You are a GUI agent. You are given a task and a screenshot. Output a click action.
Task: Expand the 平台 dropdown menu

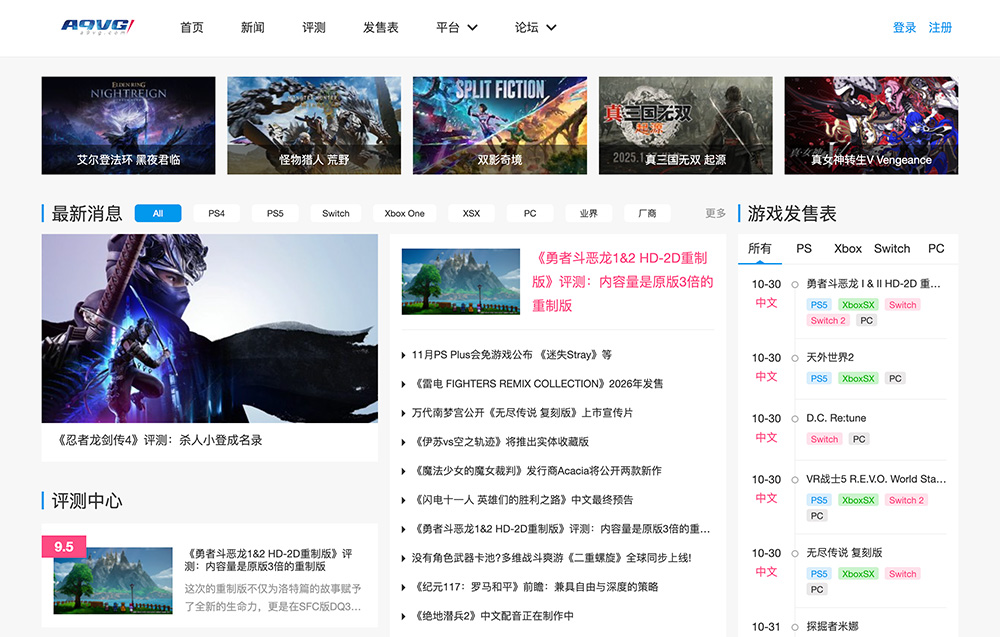[457, 28]
